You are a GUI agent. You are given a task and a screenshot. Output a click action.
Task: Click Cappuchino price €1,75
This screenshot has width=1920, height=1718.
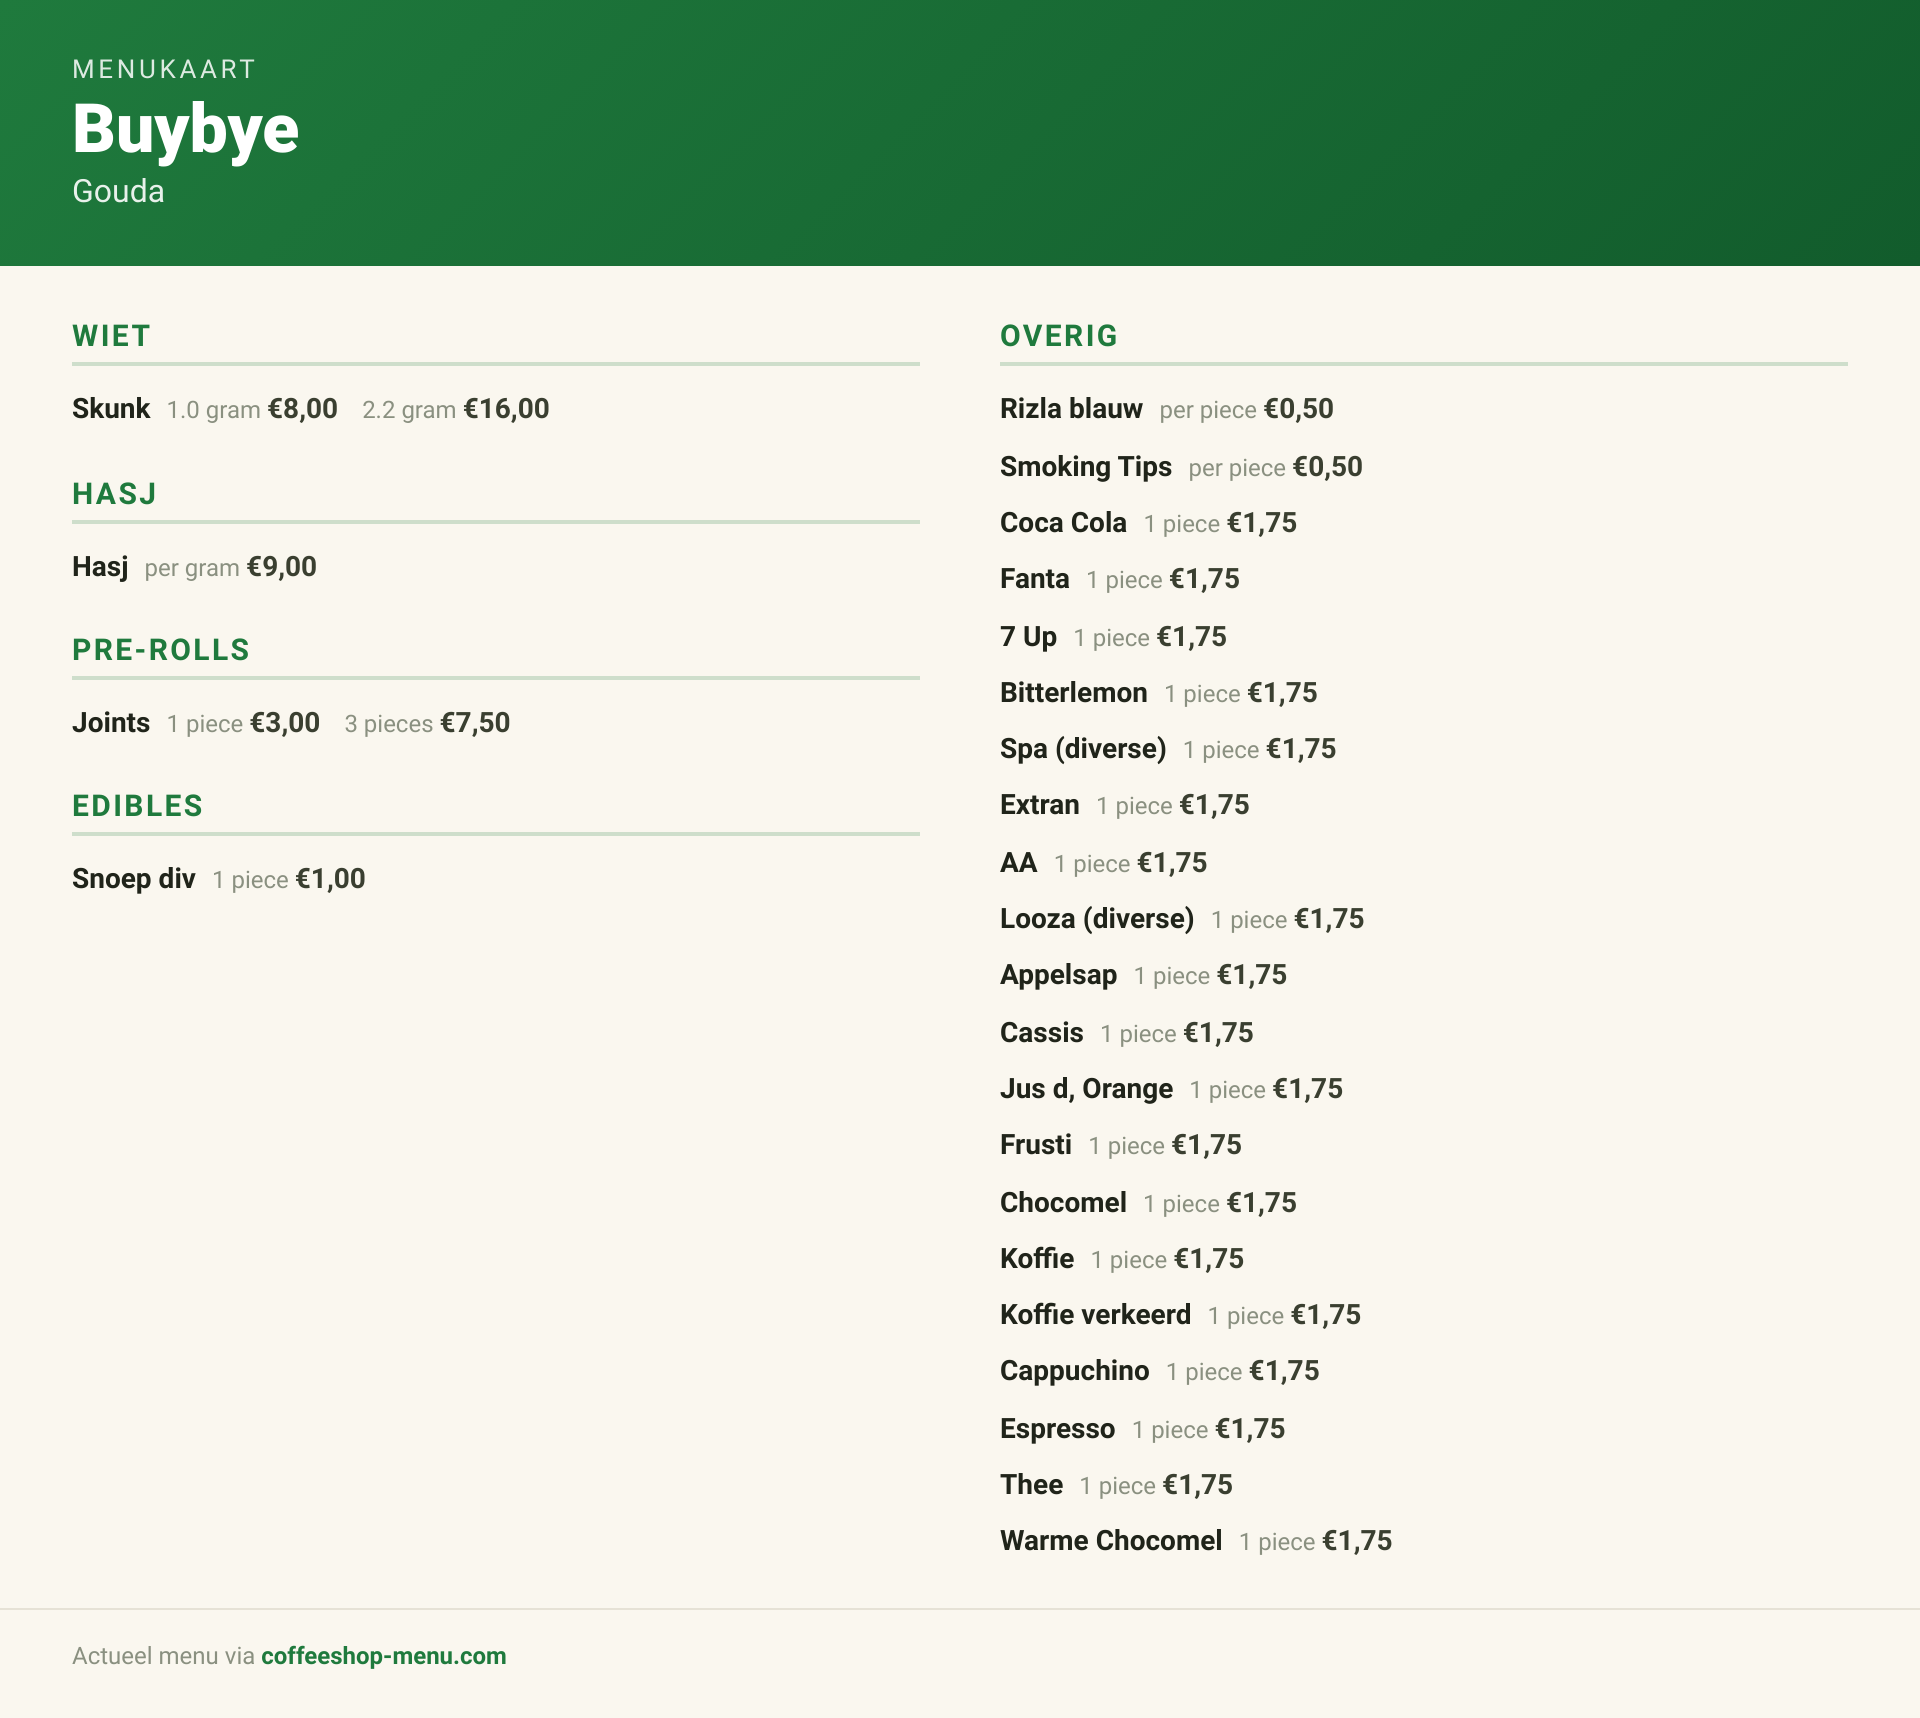[1285, 1371]
